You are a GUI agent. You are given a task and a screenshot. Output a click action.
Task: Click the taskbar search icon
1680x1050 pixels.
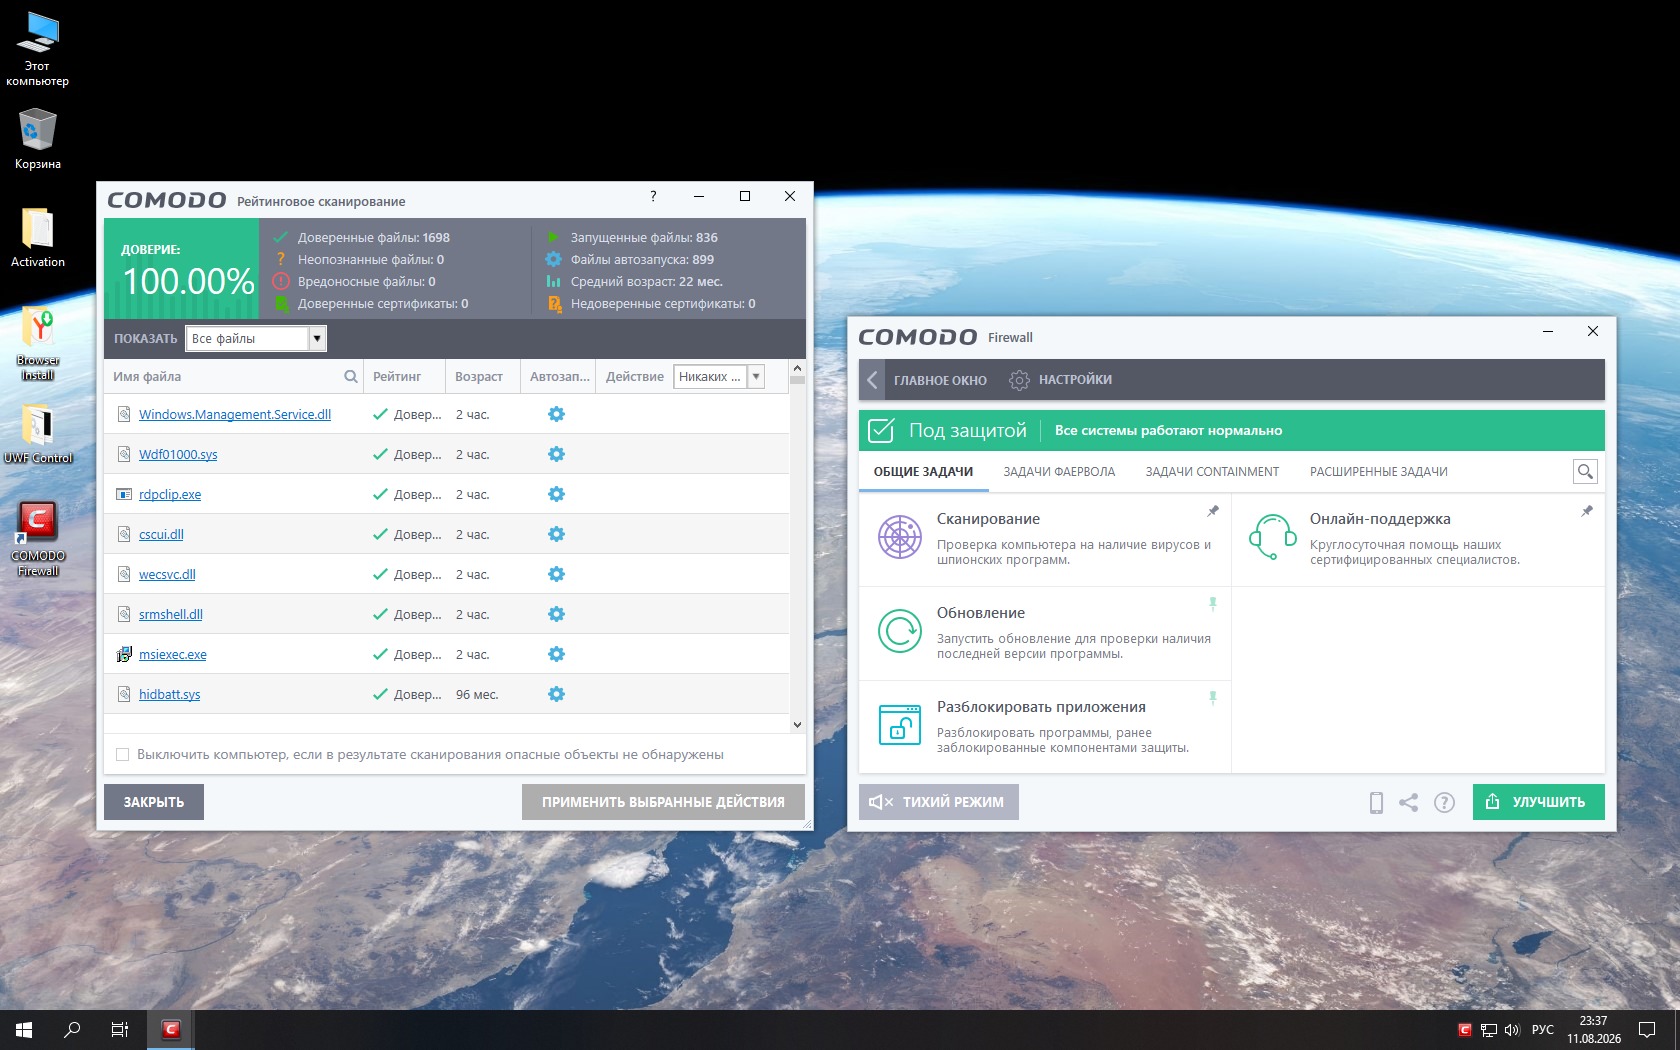point(72,1030)
